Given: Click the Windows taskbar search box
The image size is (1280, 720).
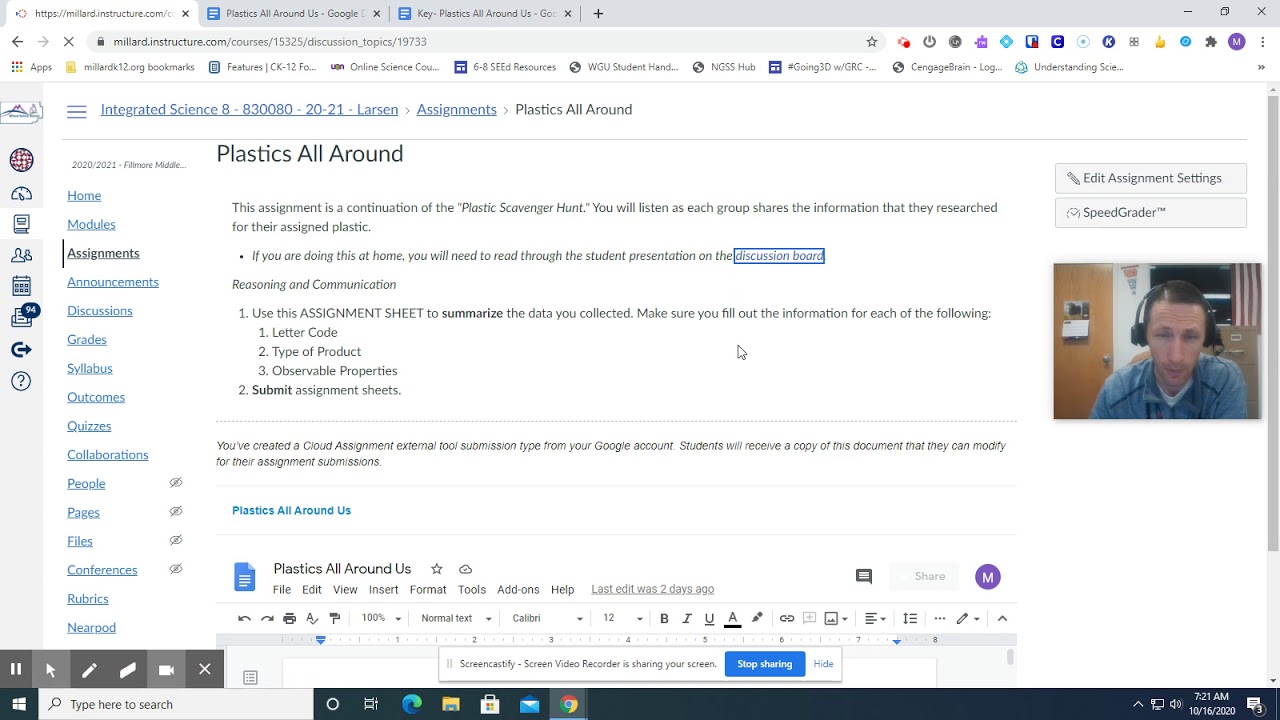Looking at the screenshot, I should (x=177, y=704).
